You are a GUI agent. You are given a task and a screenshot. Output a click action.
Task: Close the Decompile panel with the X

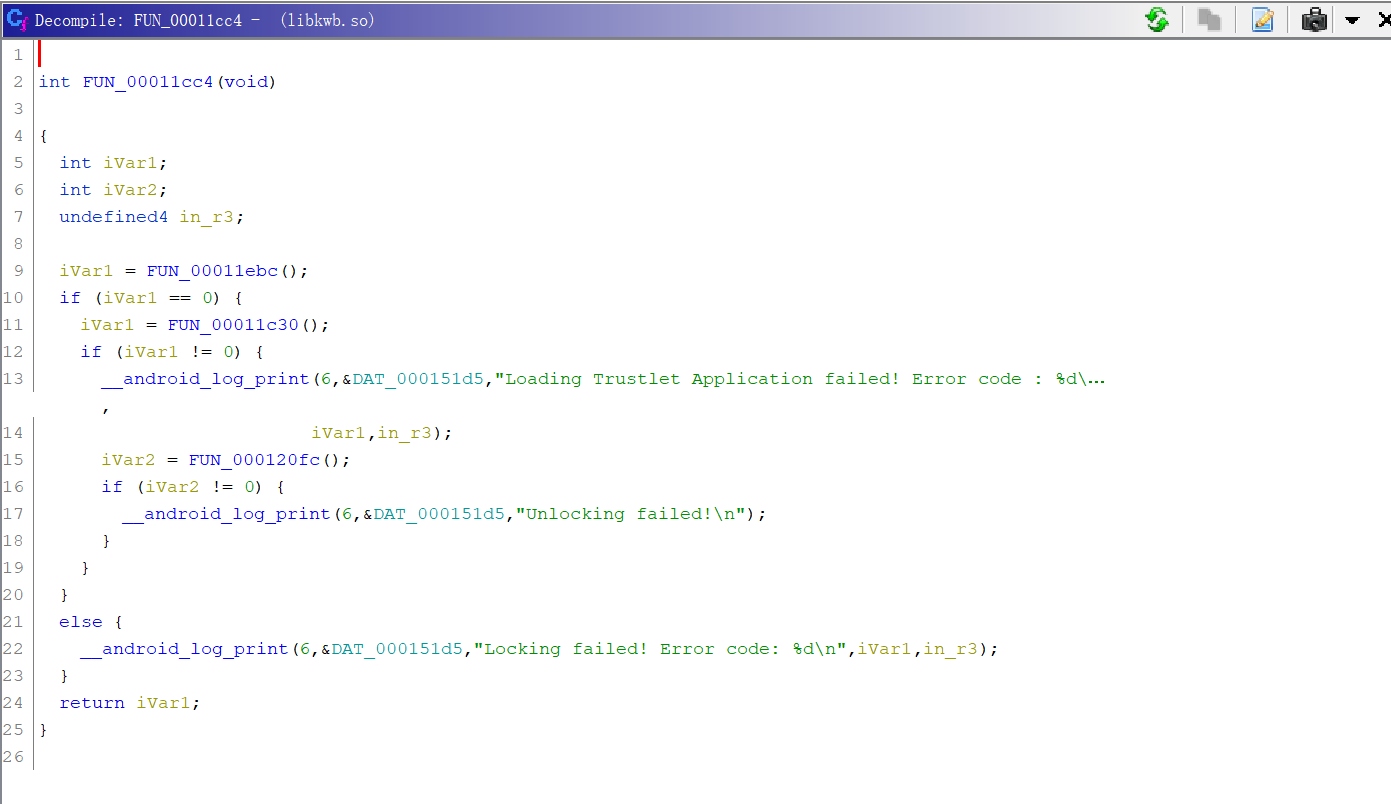point(1383,20)
